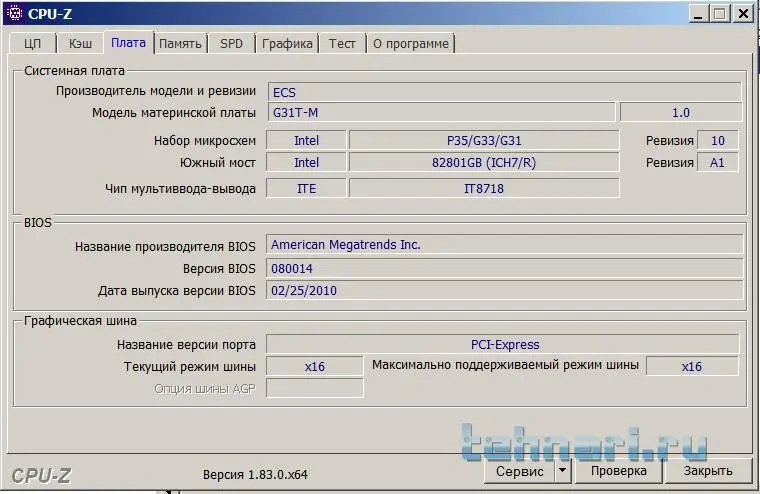Click the Название версии порта label
760x494 pixels.
point(186,345)
